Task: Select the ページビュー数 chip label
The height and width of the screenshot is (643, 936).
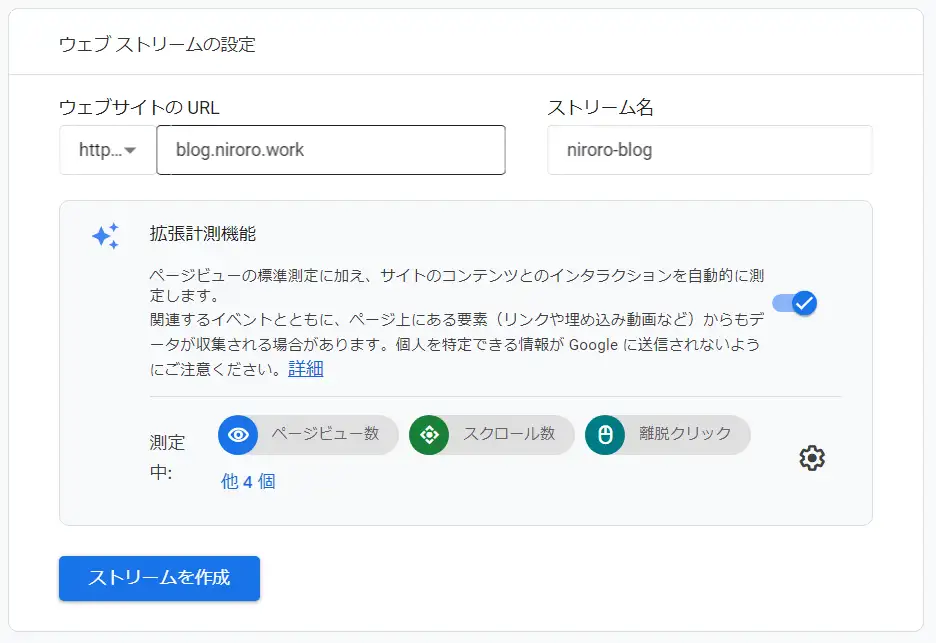Action: tap(325, 434)
